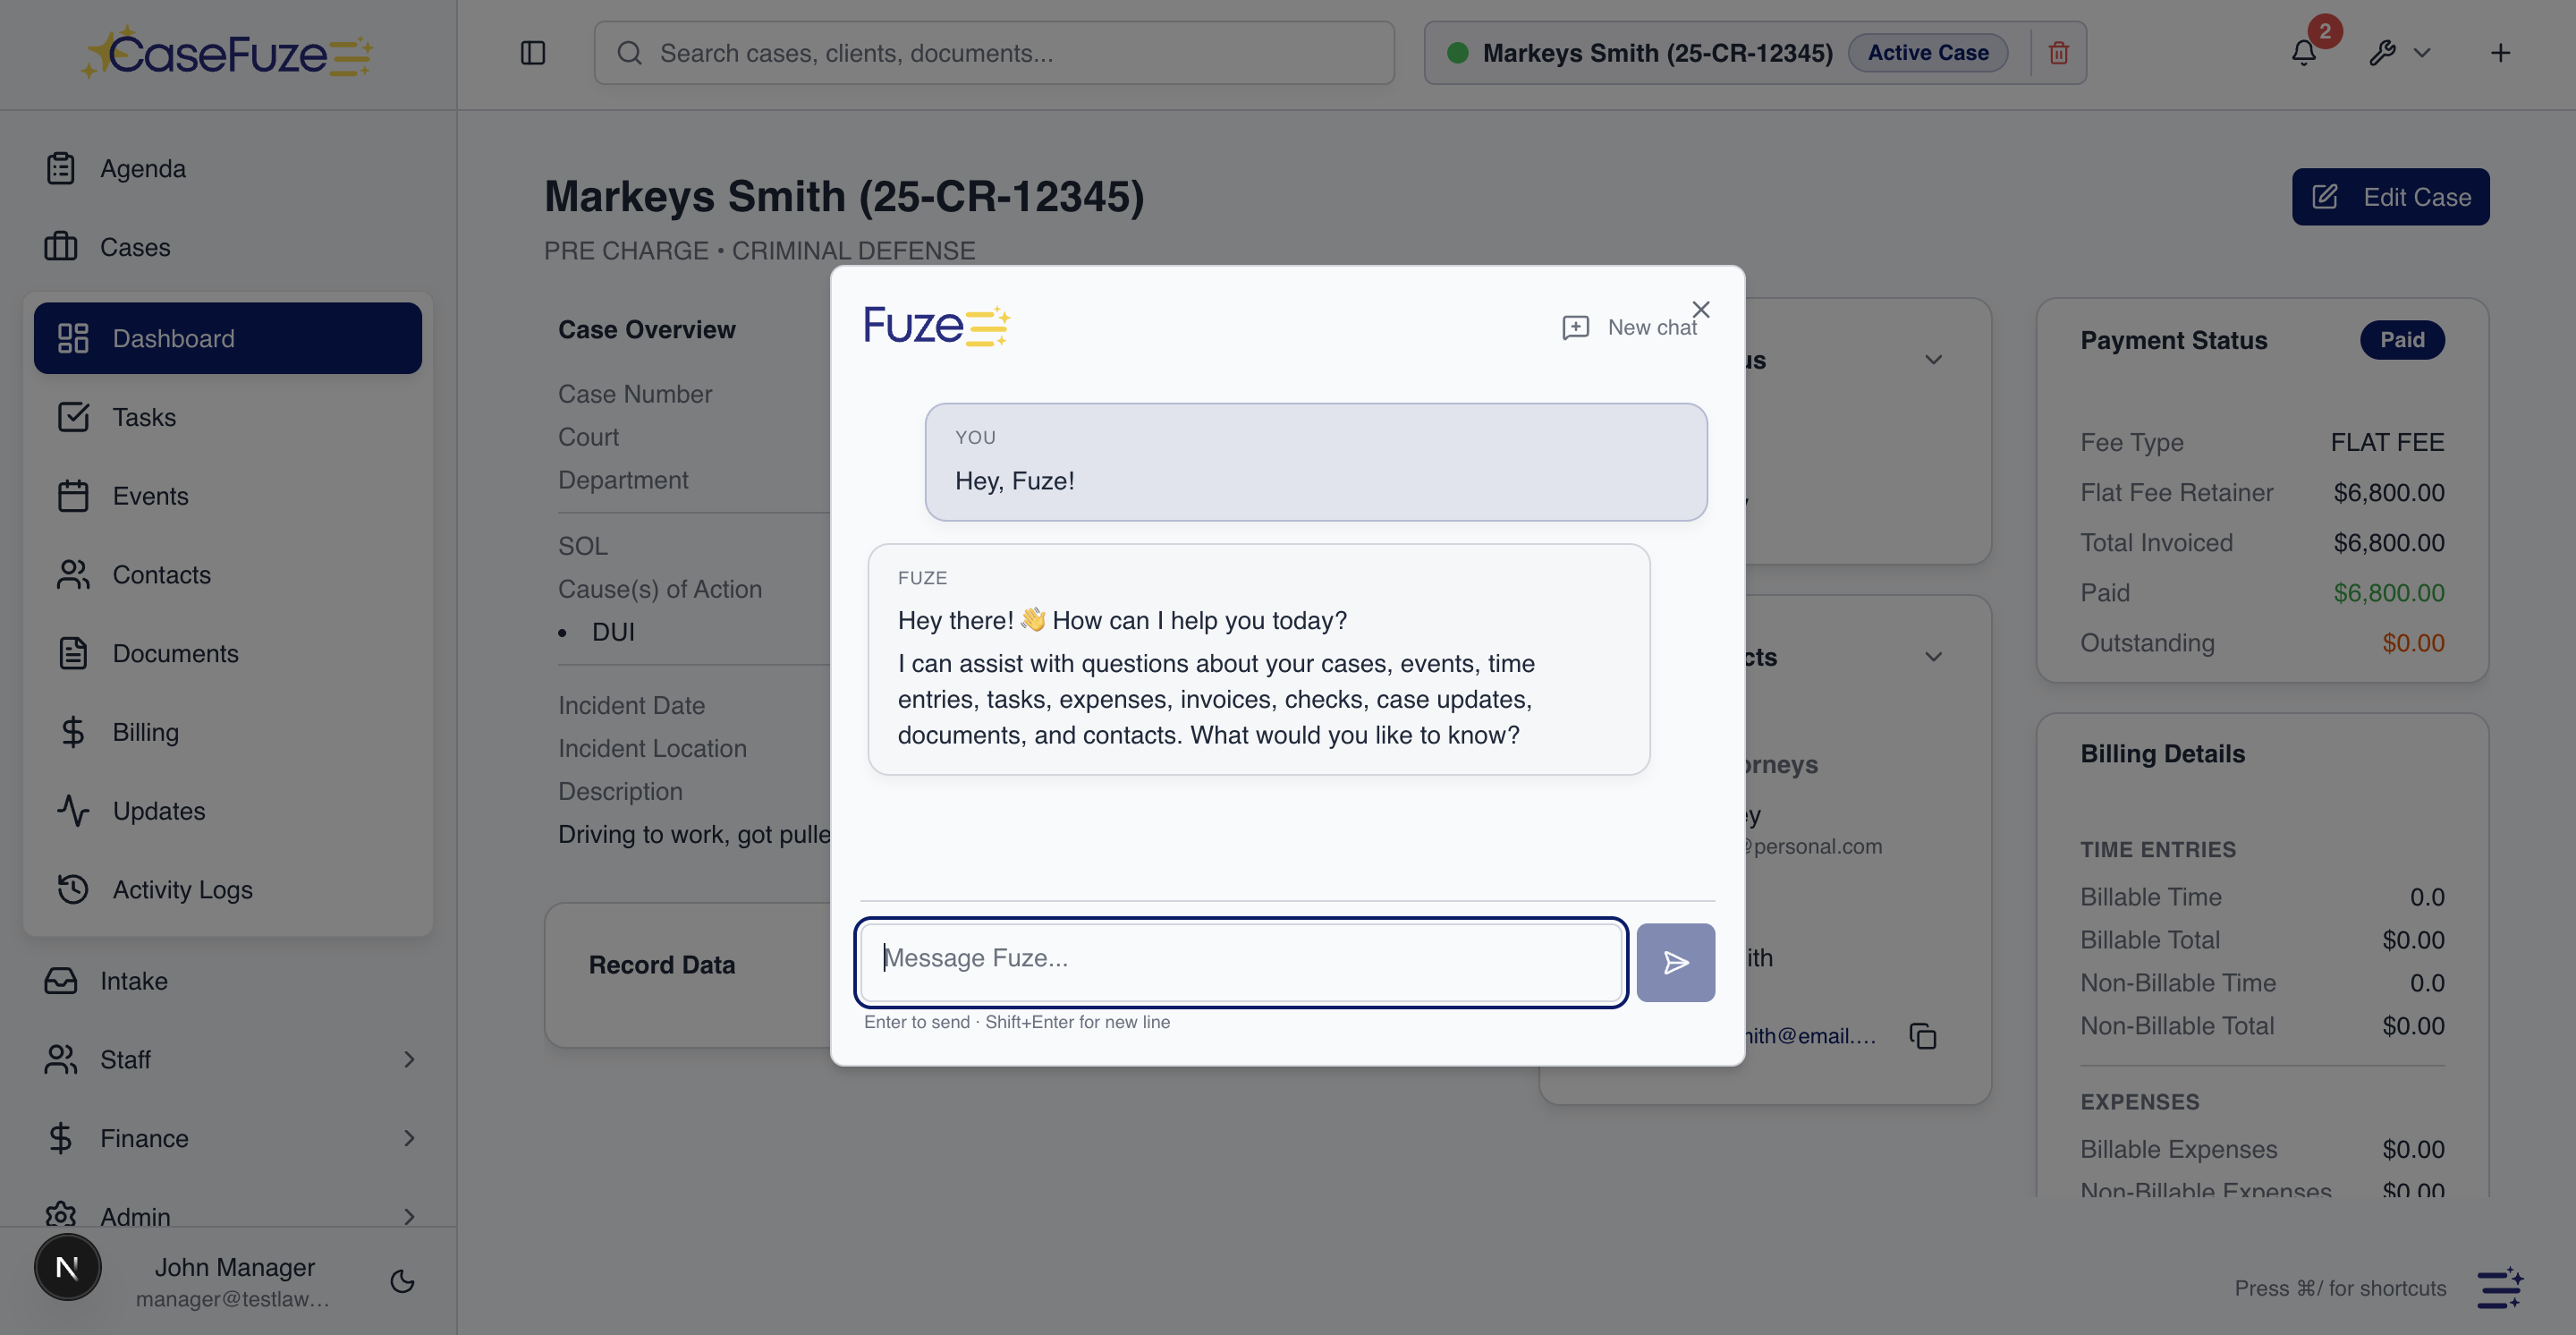Delete active case with trash icon
This screenshot has height=1335, width=2576.
pos(2058,53)
